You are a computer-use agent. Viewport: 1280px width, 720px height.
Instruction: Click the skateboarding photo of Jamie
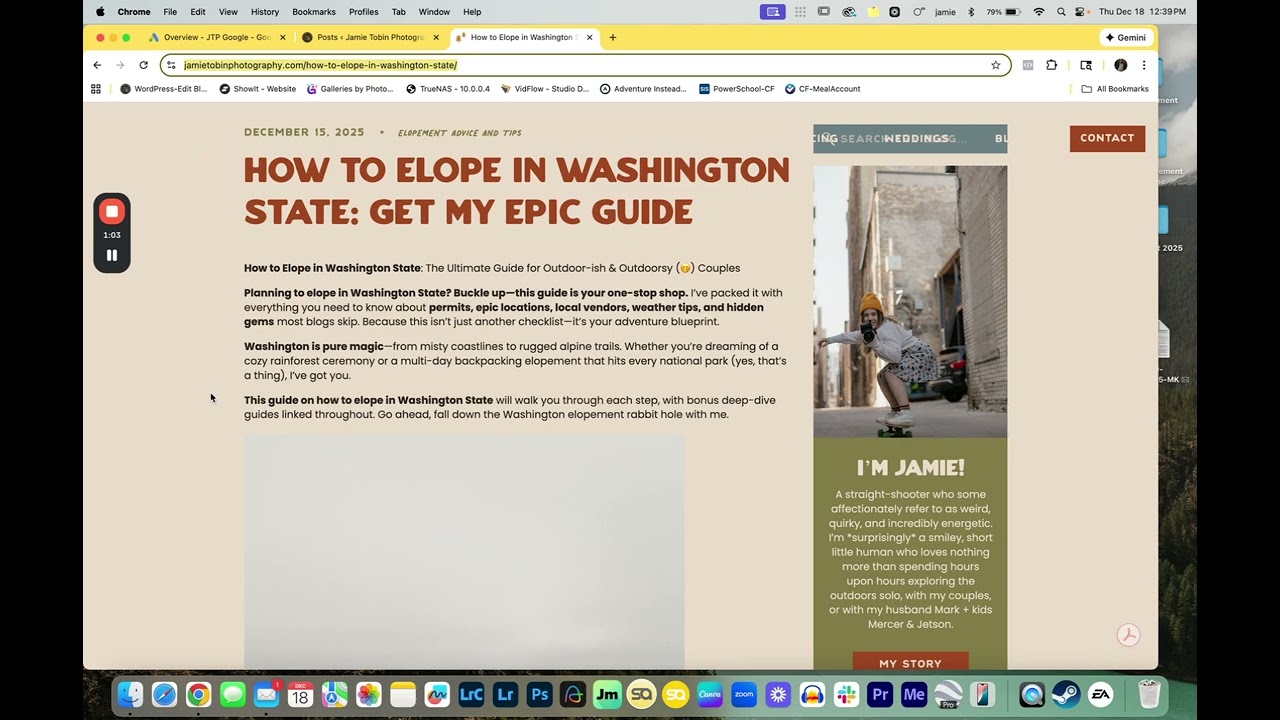[x=910, y=301]
